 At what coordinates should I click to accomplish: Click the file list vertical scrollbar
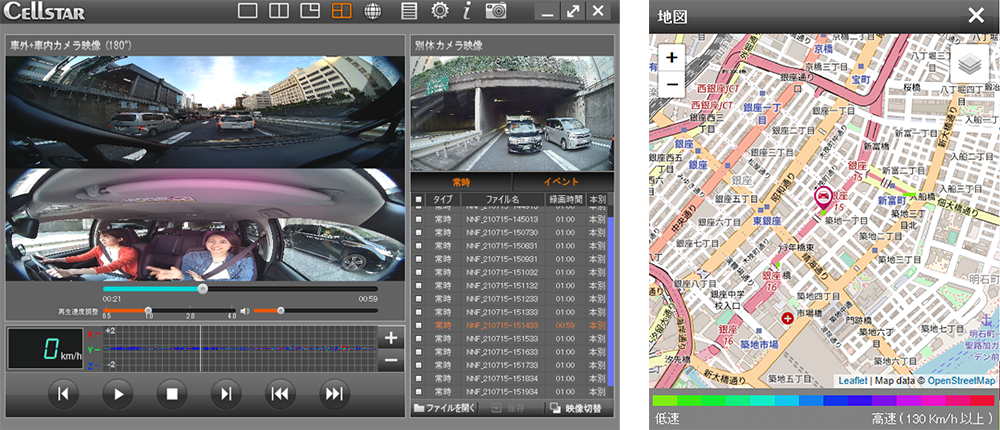(x=610, y=300)
